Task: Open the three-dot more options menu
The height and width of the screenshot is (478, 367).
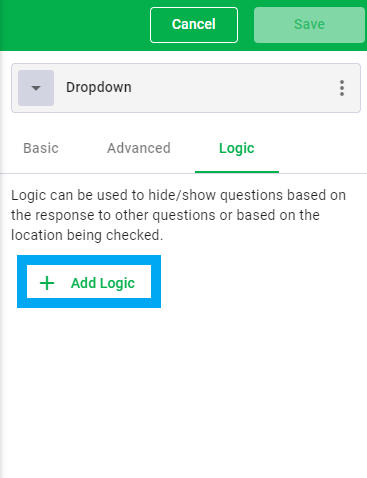Action: click(342, 88)
